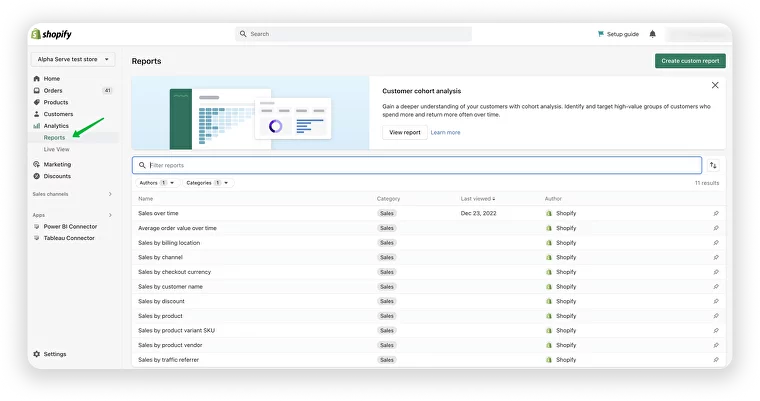Viewport: 760px width, 401px height.
Task: Click the Setup guide flag icon
Action: (601, 34)
